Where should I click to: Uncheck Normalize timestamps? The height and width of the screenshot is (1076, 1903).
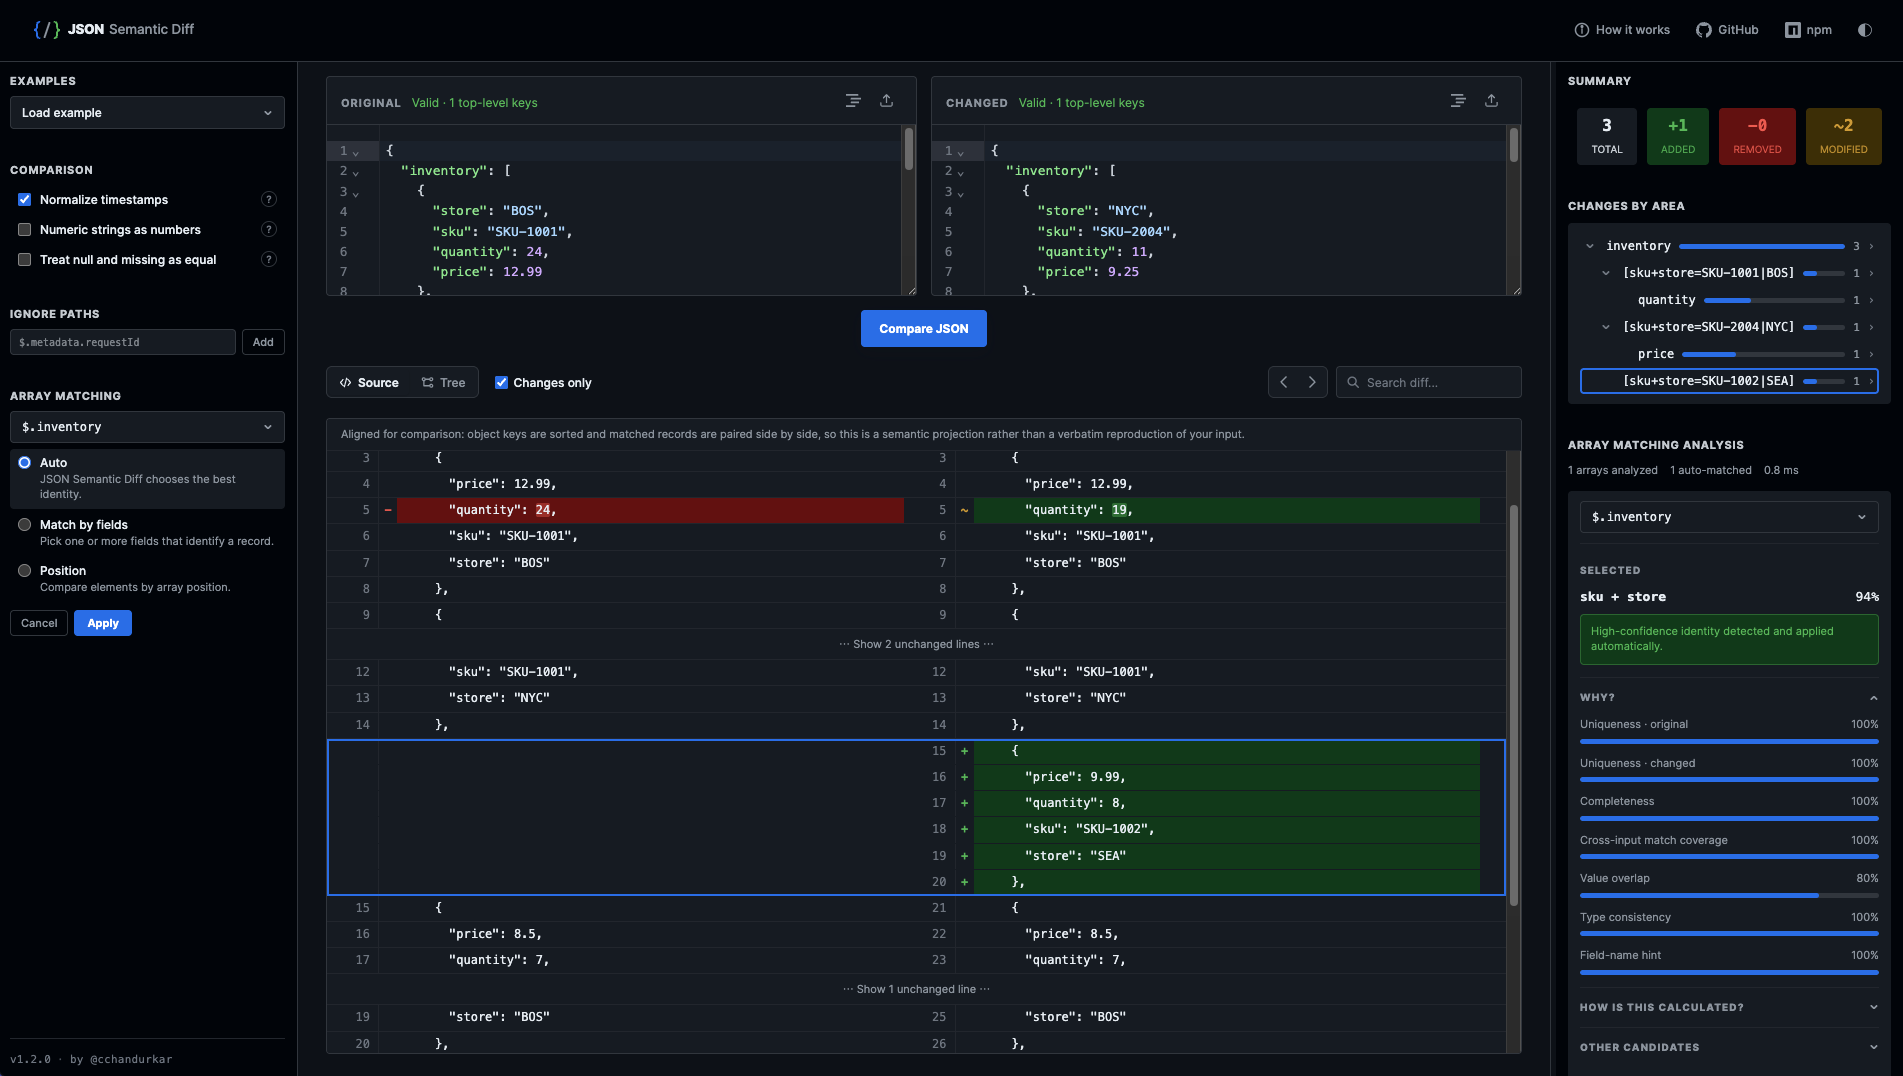tap(25, 200)
